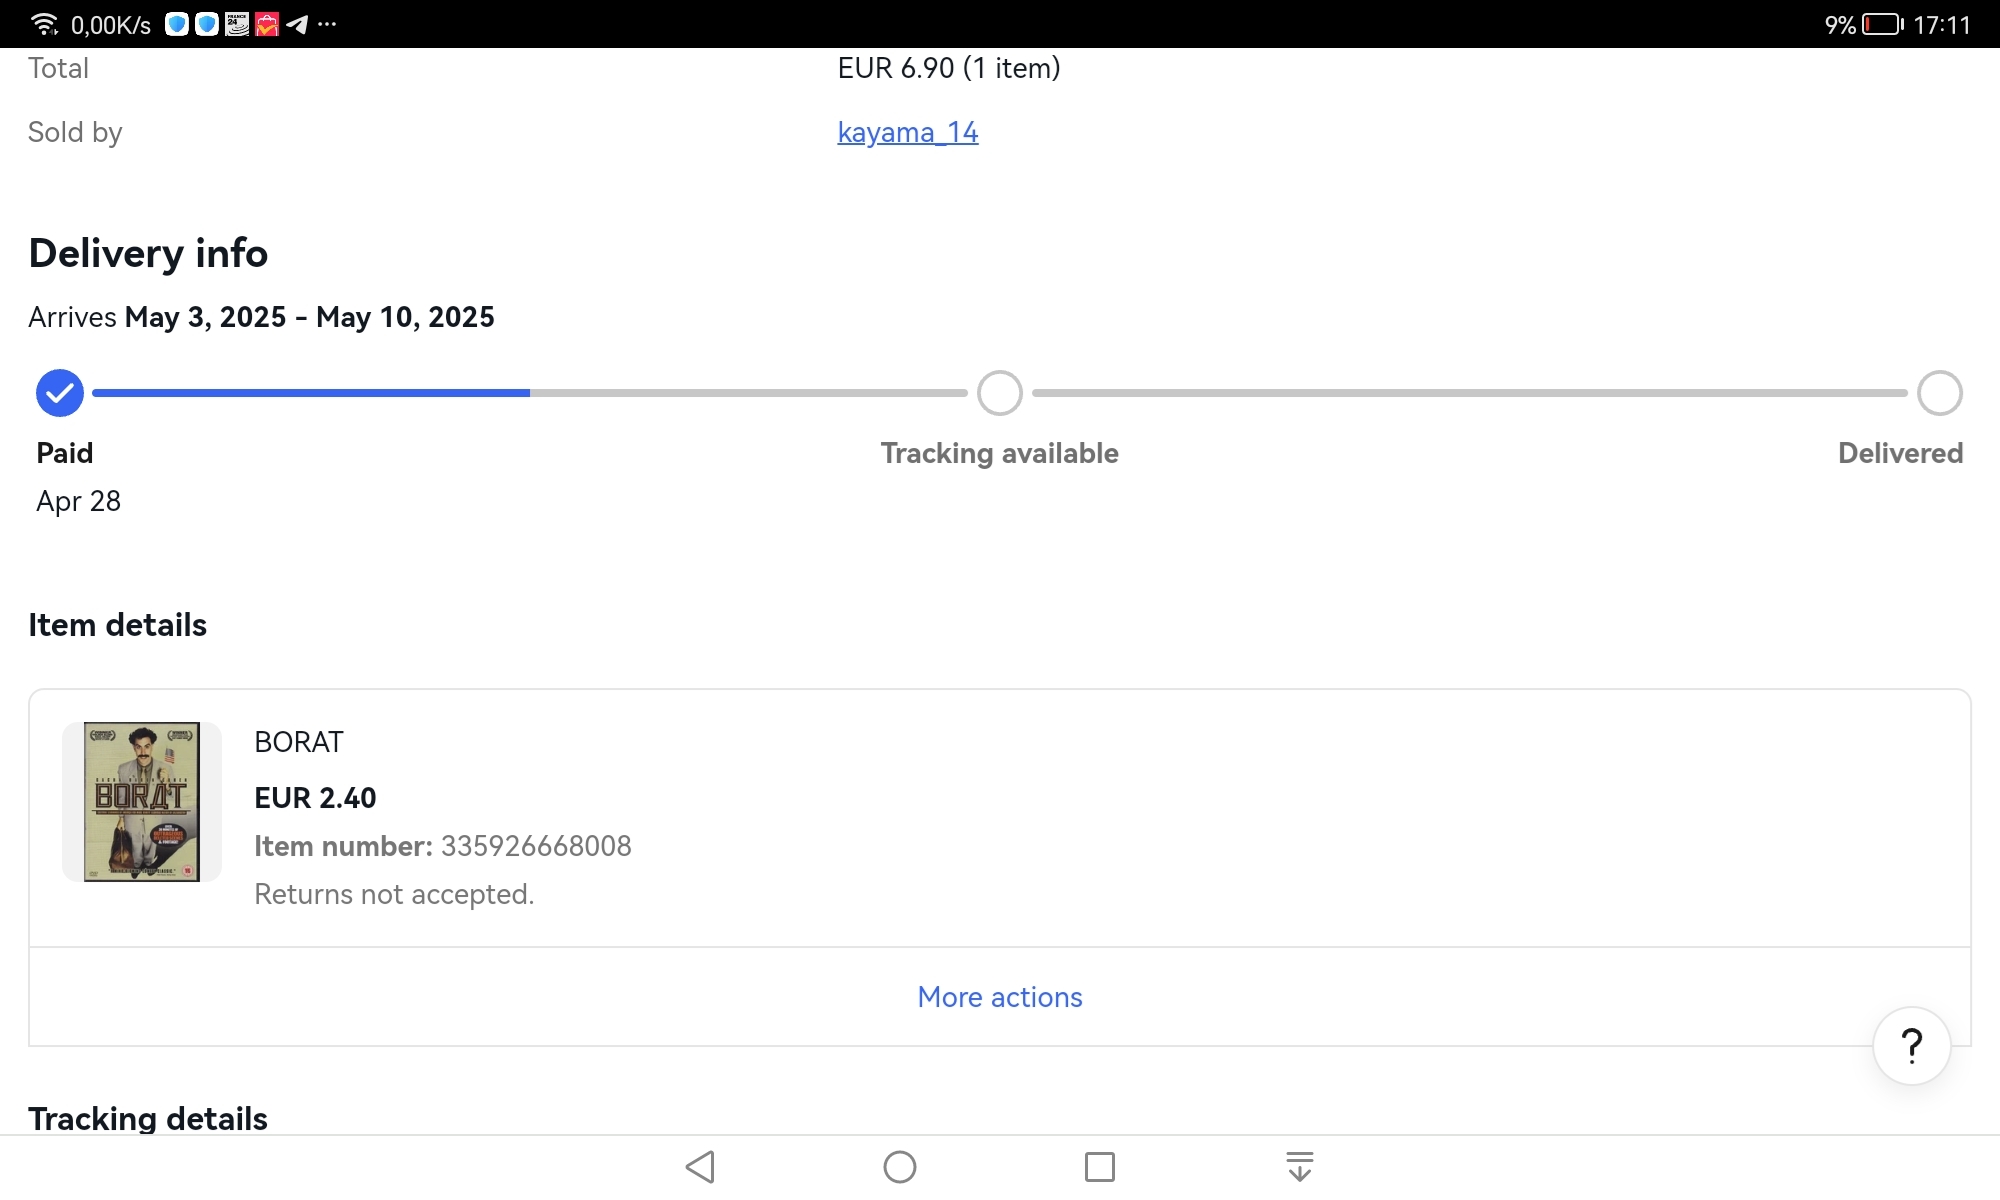Tap the blue Paid checkmark circle
The width and height of the screenshot is (2000, 1200).
60,393
